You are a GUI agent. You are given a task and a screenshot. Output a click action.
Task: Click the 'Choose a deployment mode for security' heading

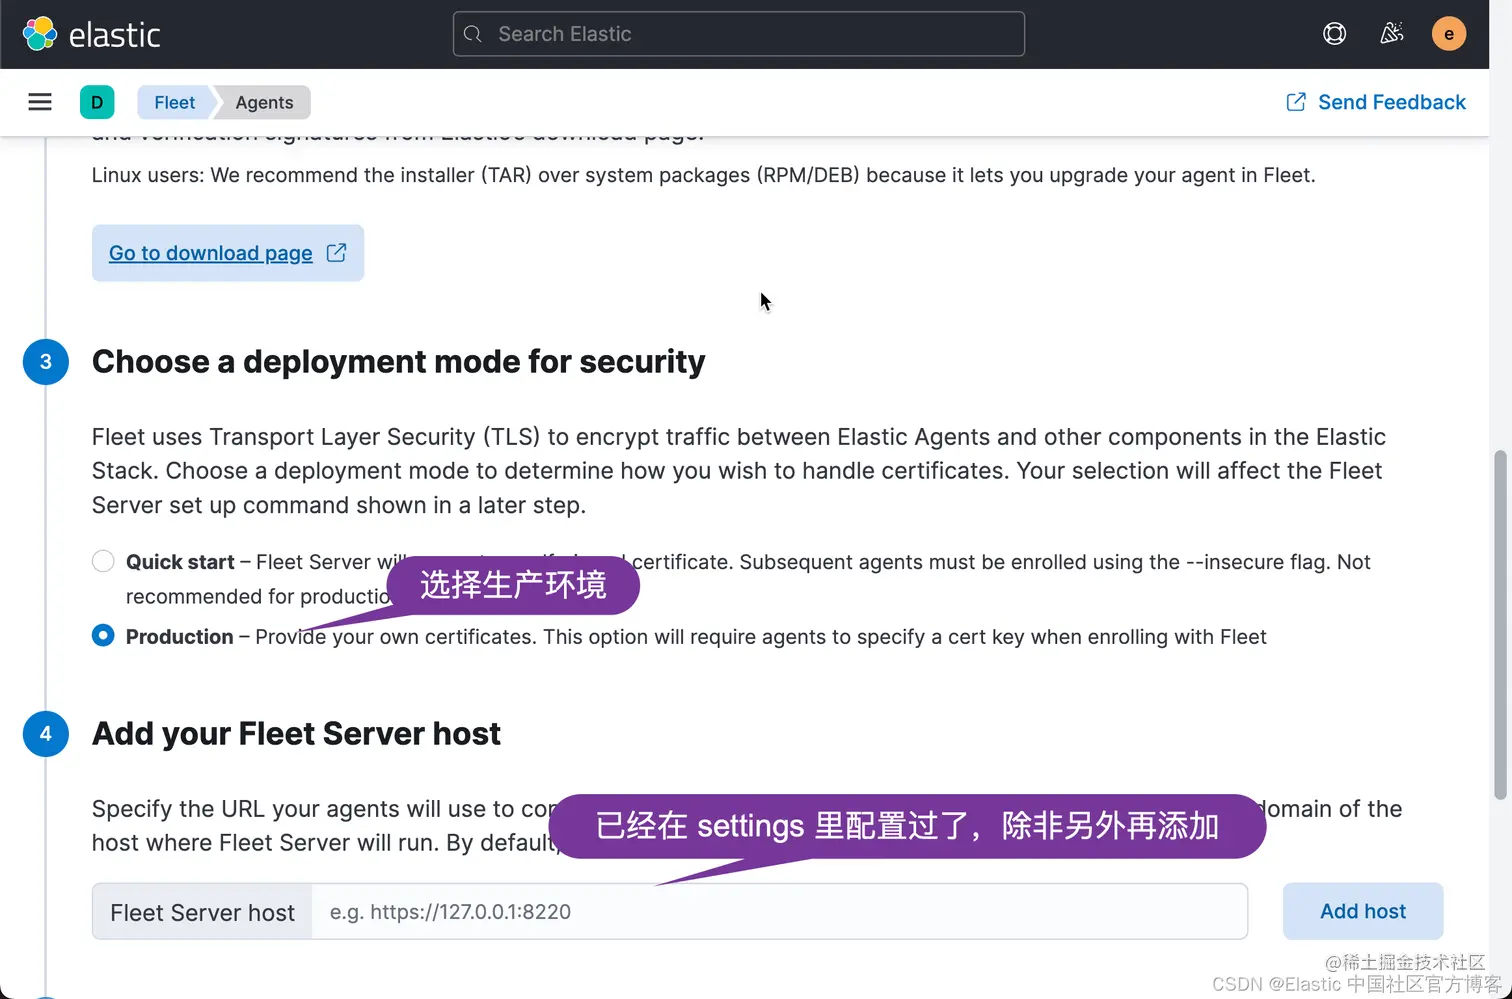click(x=398, y=361)
